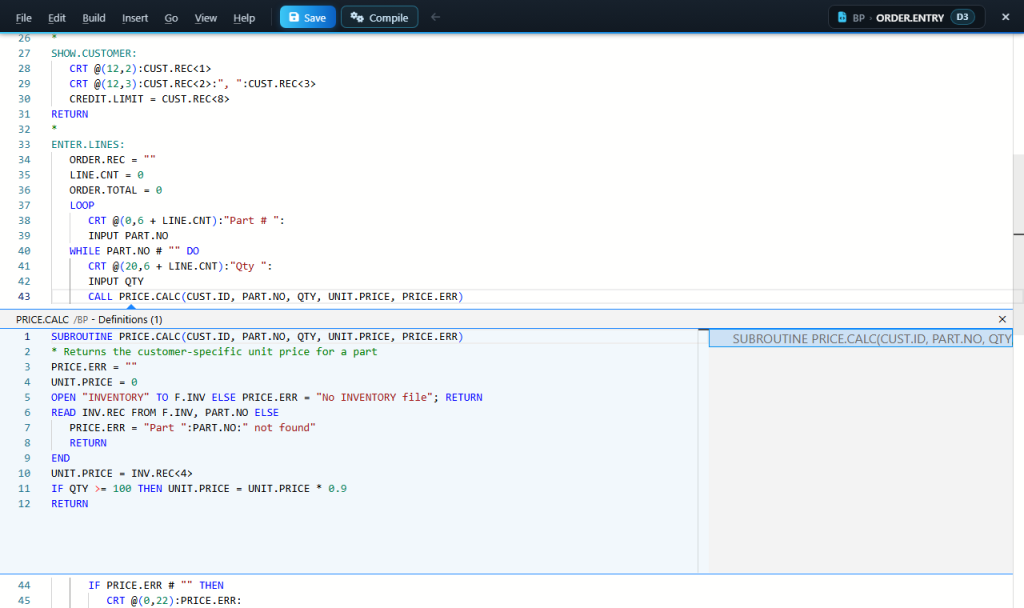Close the PRICE.CALC definitions peek panel

tap(1002, 319)
